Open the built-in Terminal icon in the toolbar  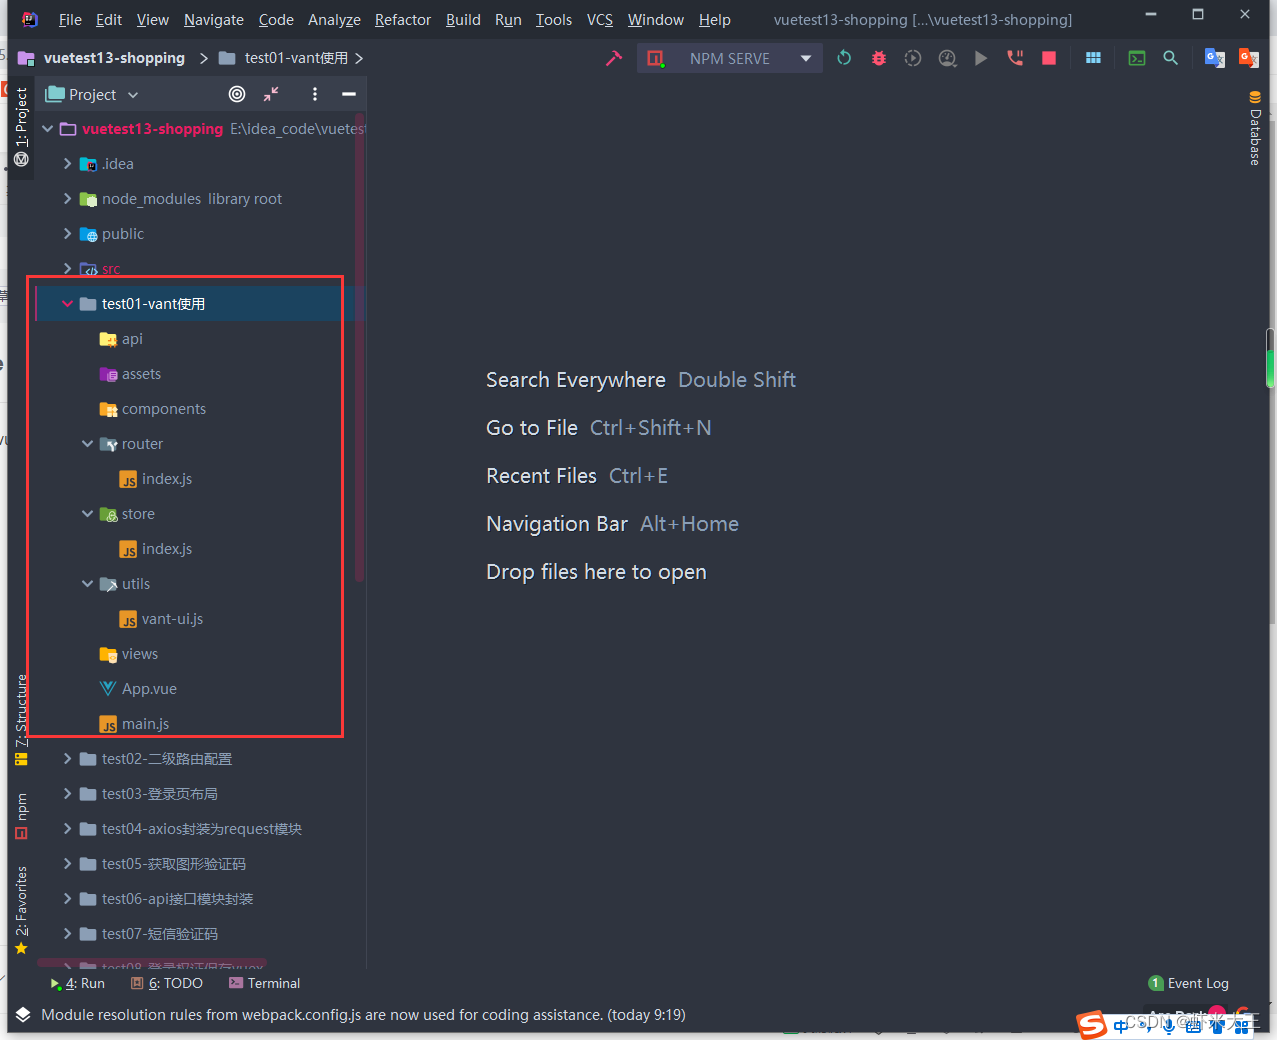(x=1136, y=58)
